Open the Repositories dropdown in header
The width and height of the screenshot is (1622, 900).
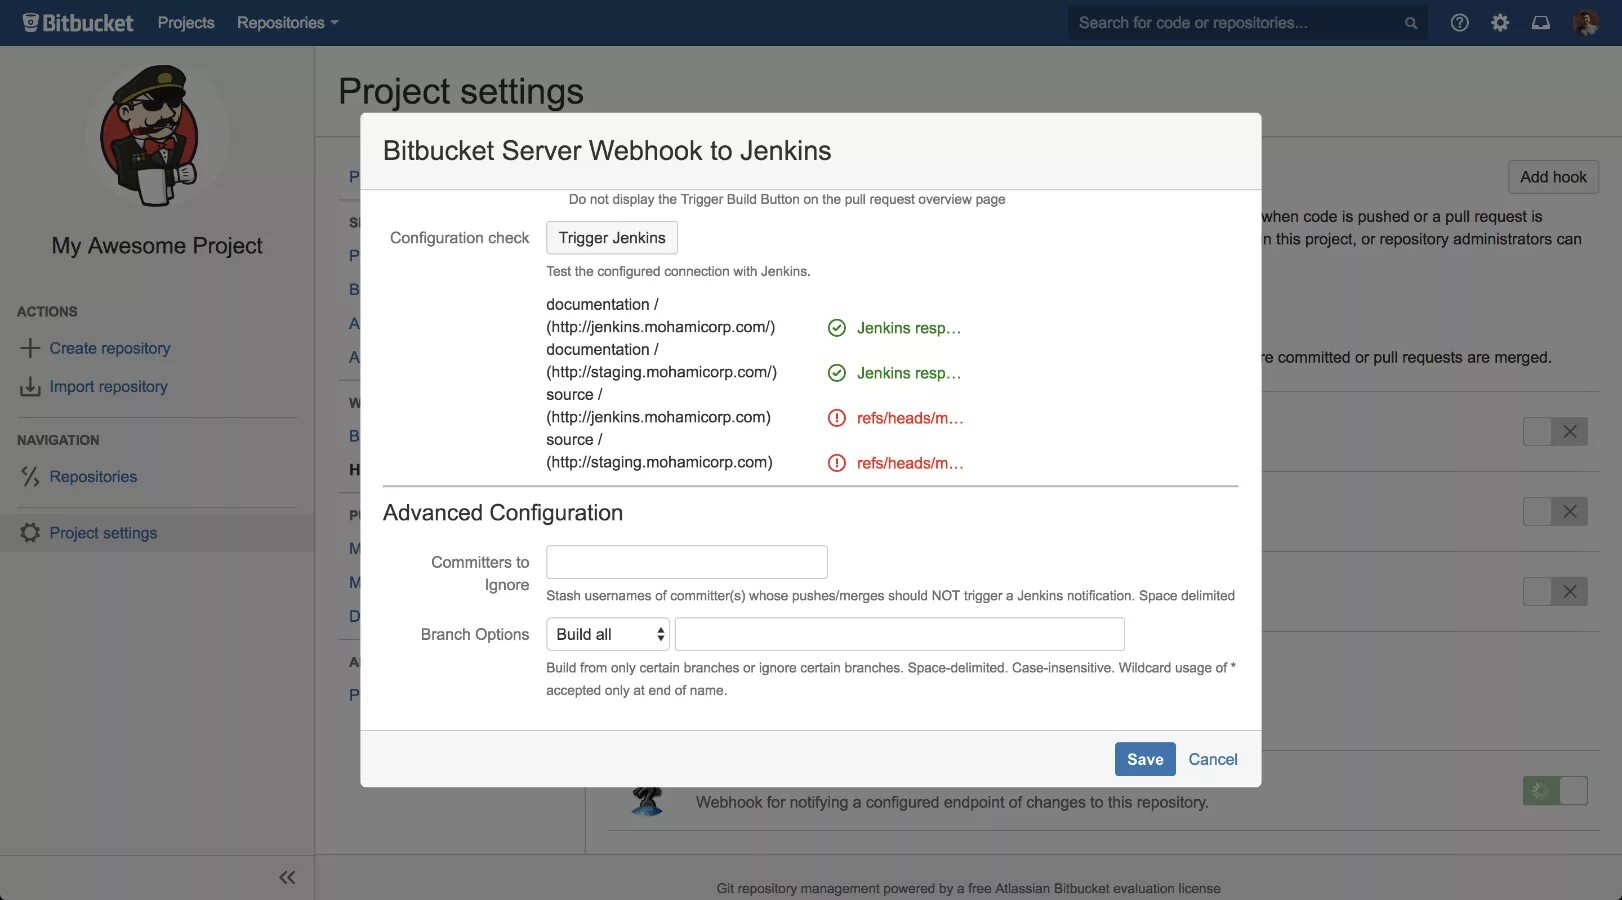[288, 23]
